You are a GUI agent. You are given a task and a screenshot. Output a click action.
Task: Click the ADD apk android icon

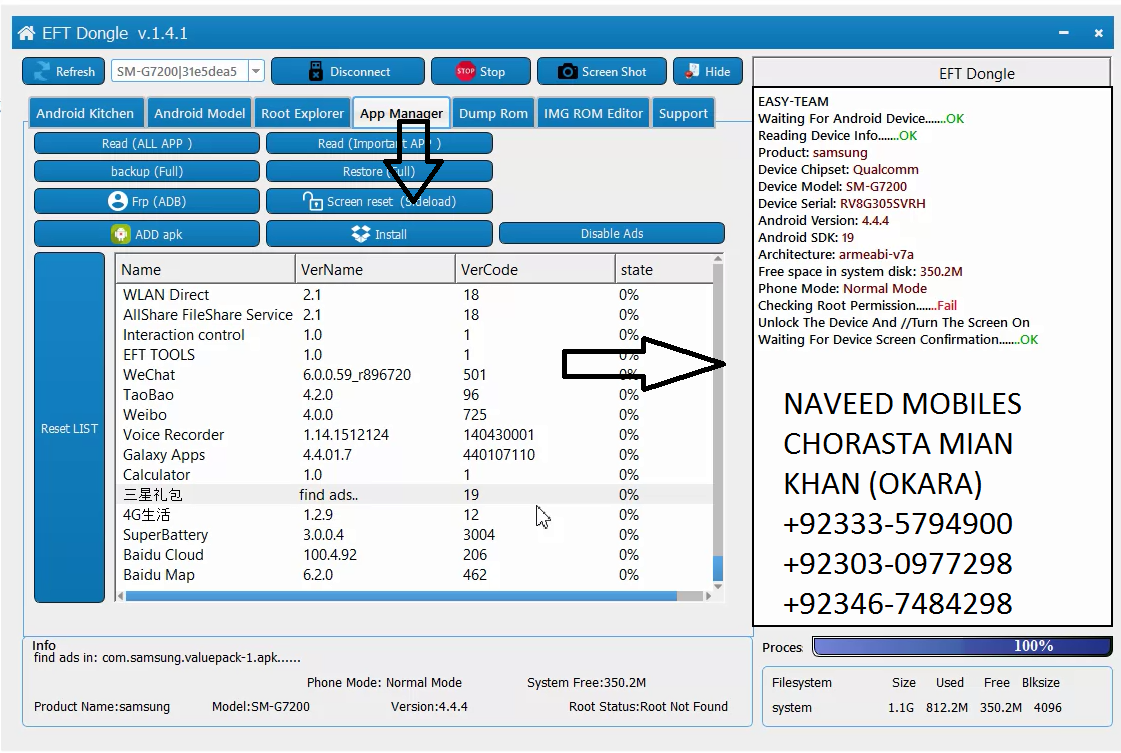point(121,234)
